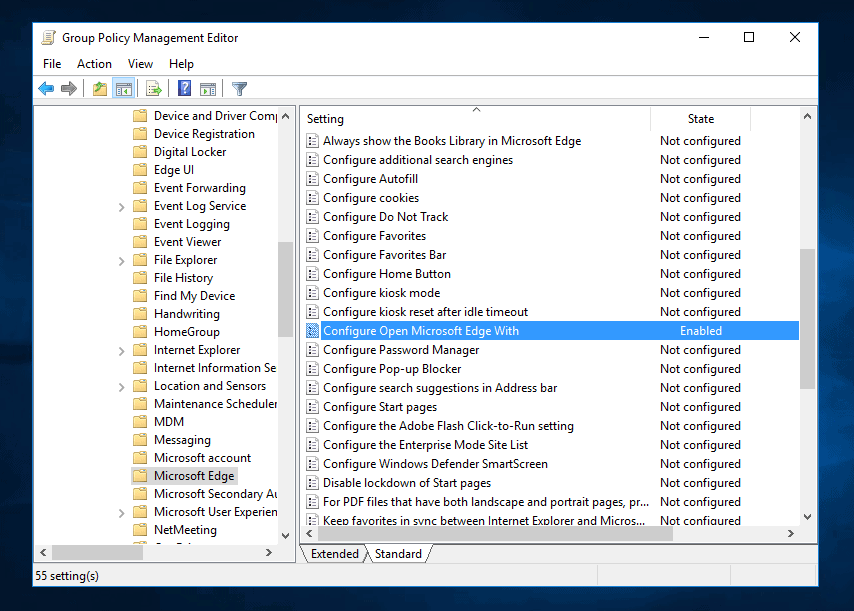
Task: Click the Group Policy Management Editor title icon
Action: (x=49, y=38)
